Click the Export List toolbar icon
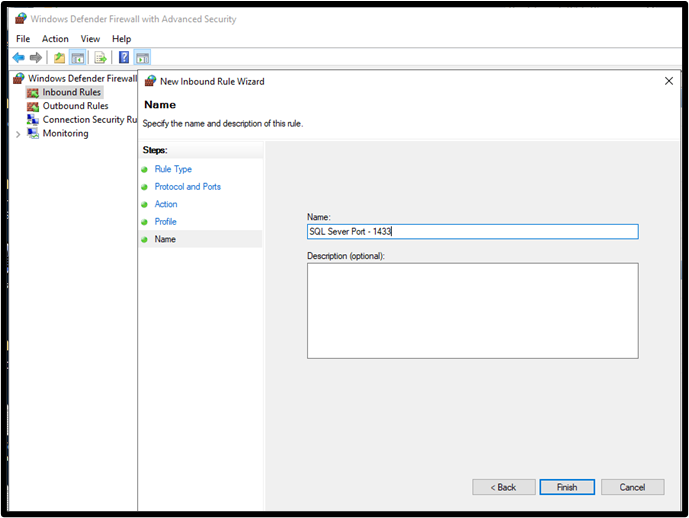 click(101, 58)
